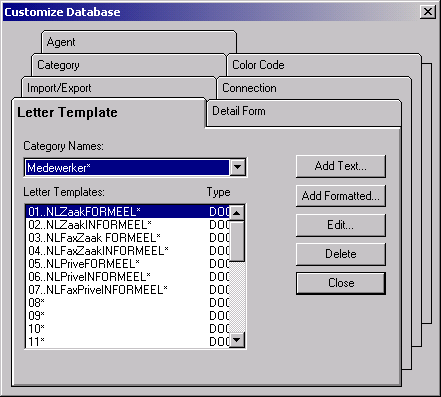Select template 02..NLZaakINFORMEEL*
Screen dimensions: 441x397
point(127,225)
